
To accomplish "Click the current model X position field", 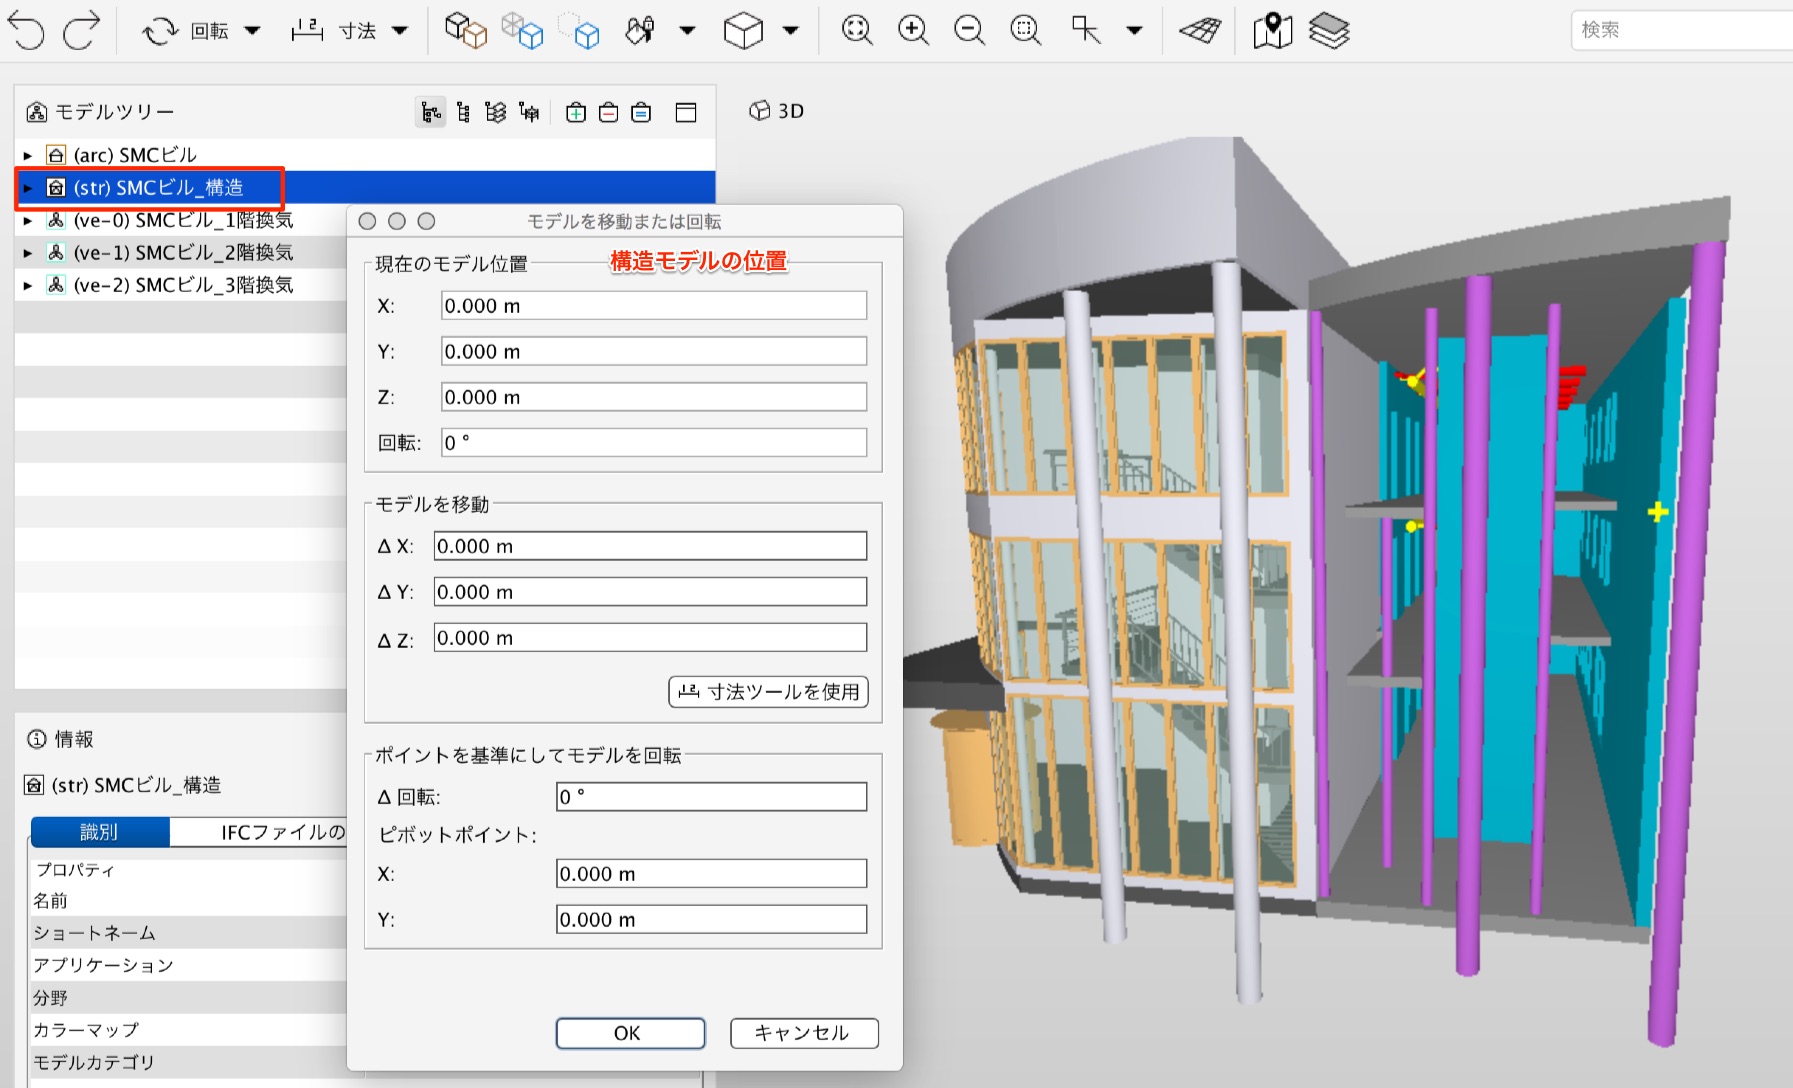I will click(x=654, y=306).
